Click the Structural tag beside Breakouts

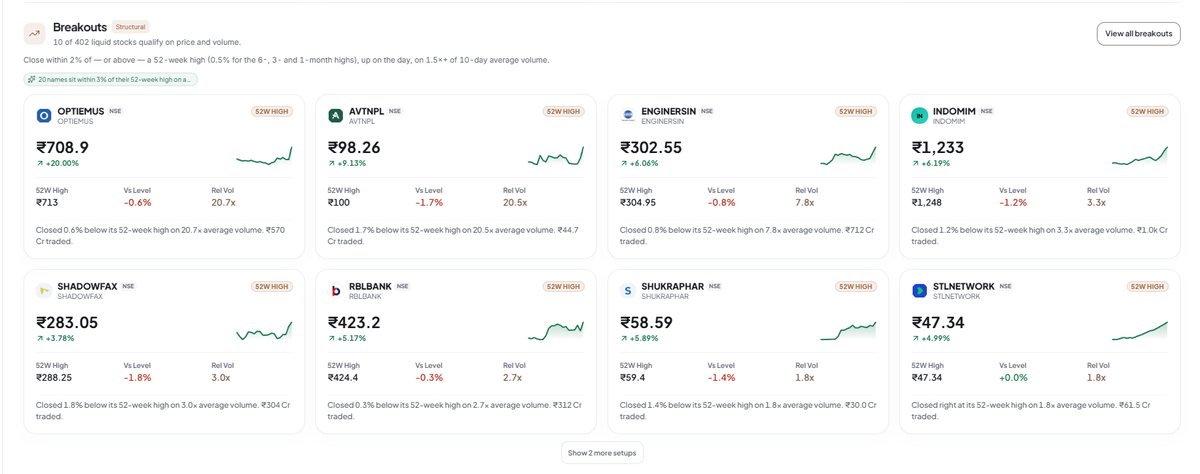click(130, 27)
